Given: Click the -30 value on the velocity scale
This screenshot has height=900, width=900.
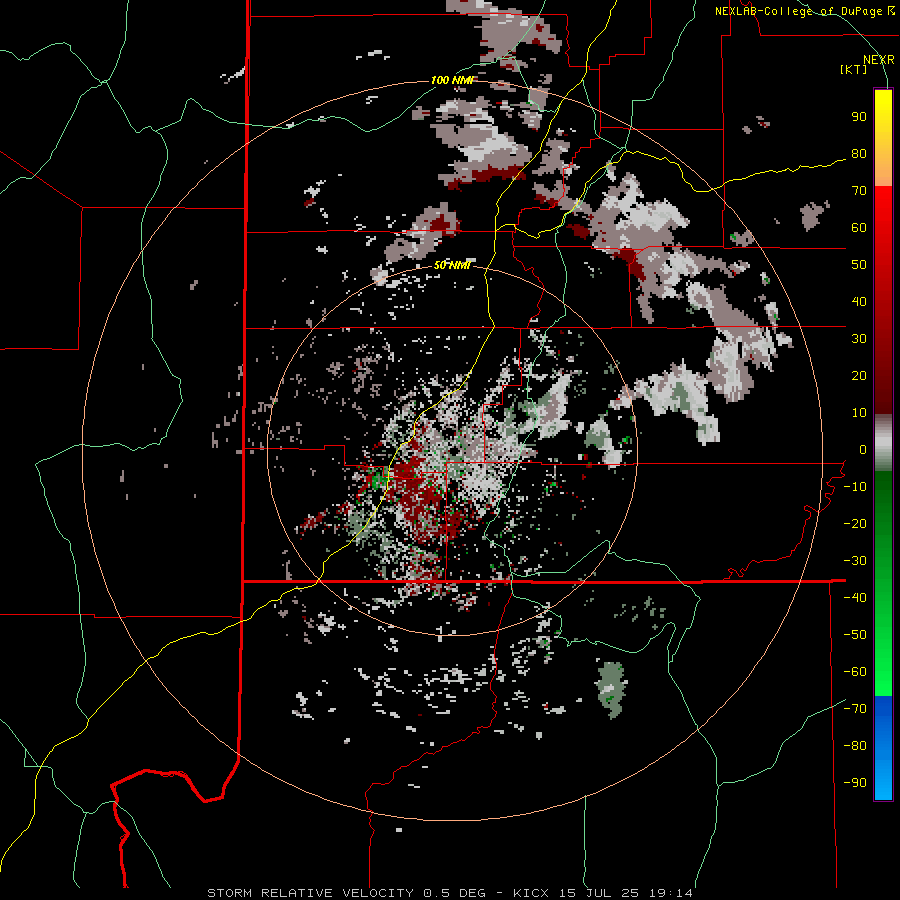Looking at the screenshot, I should pyautogui.click(x=855, y=561).
